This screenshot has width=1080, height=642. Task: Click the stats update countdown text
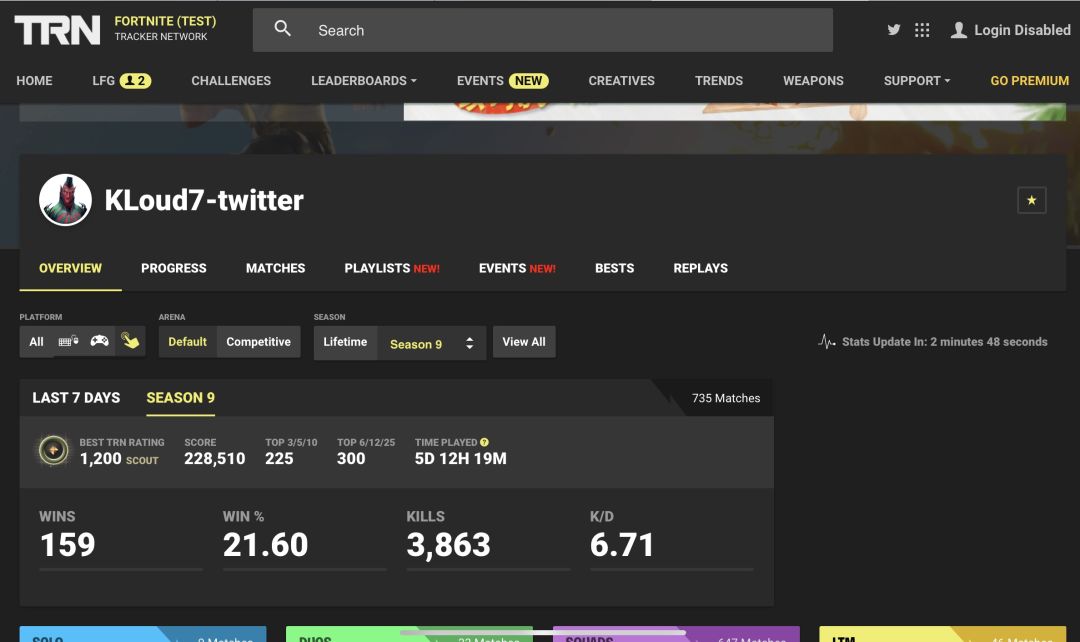point(944,342)
